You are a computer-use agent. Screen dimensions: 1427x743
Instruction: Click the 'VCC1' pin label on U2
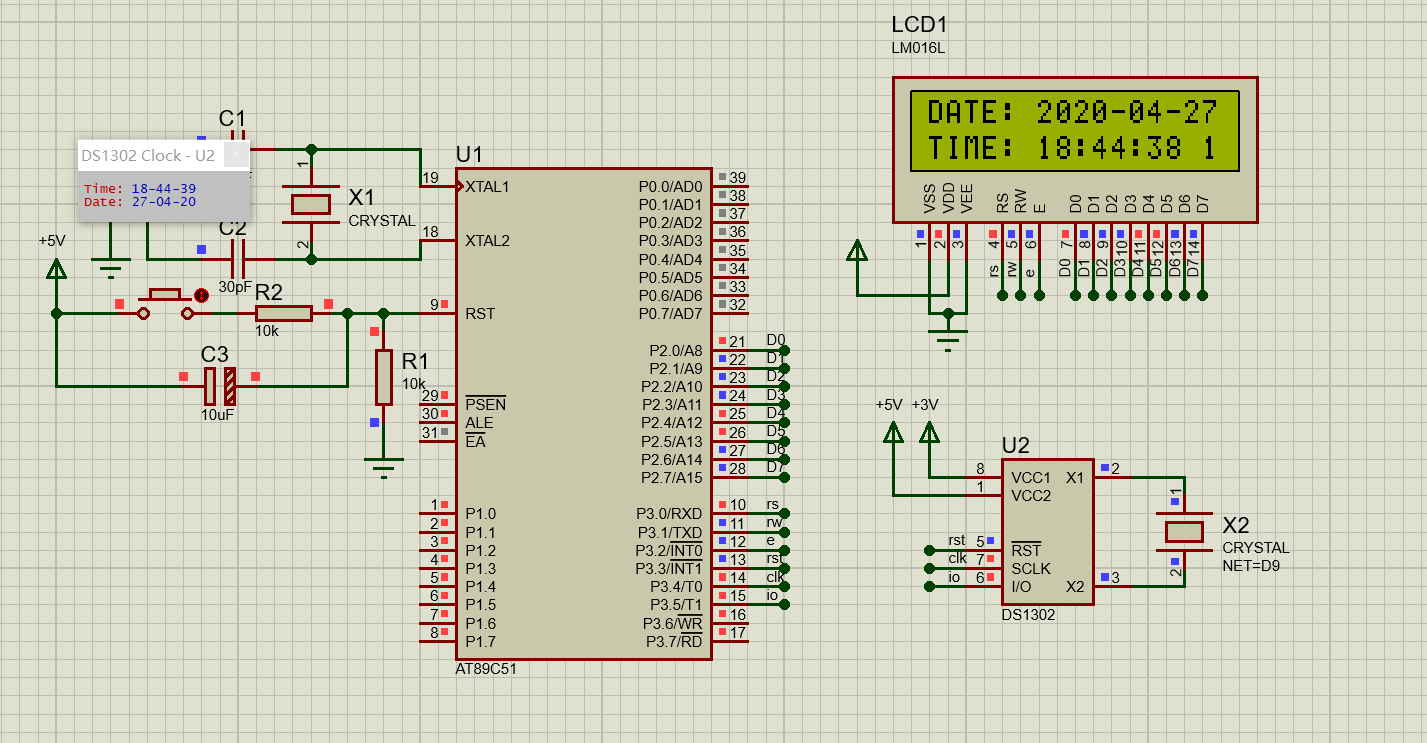coord(1031,478)
